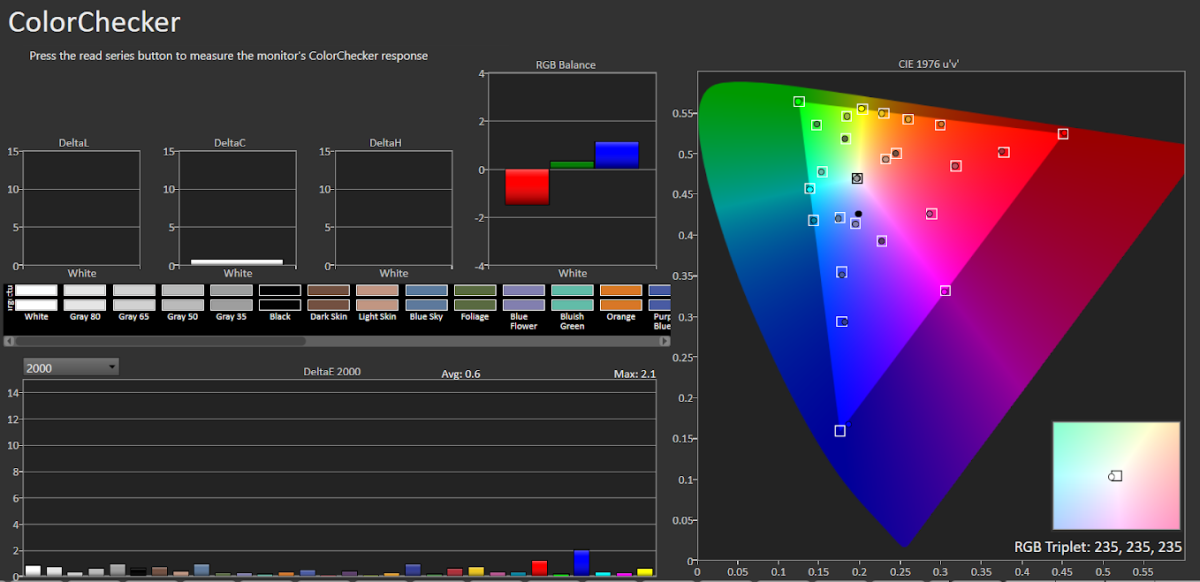Click the green bar in RGB Balance
The height and width of the screenshot is (582, 1200).
[x=572, y=165]
